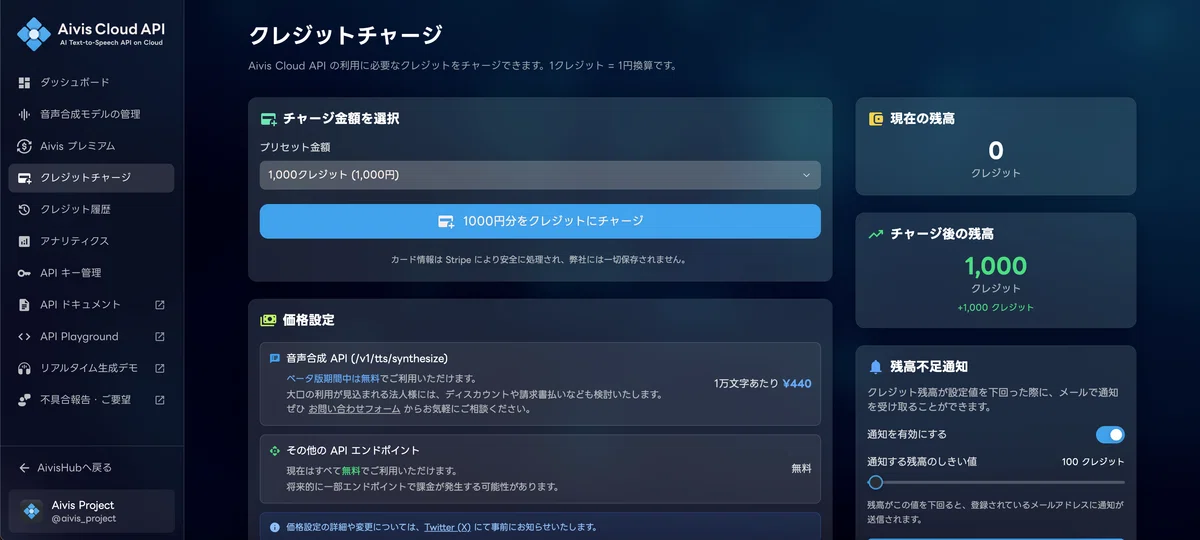
Task: Click external link icon beside API Playground
Action: click(160, 336)
